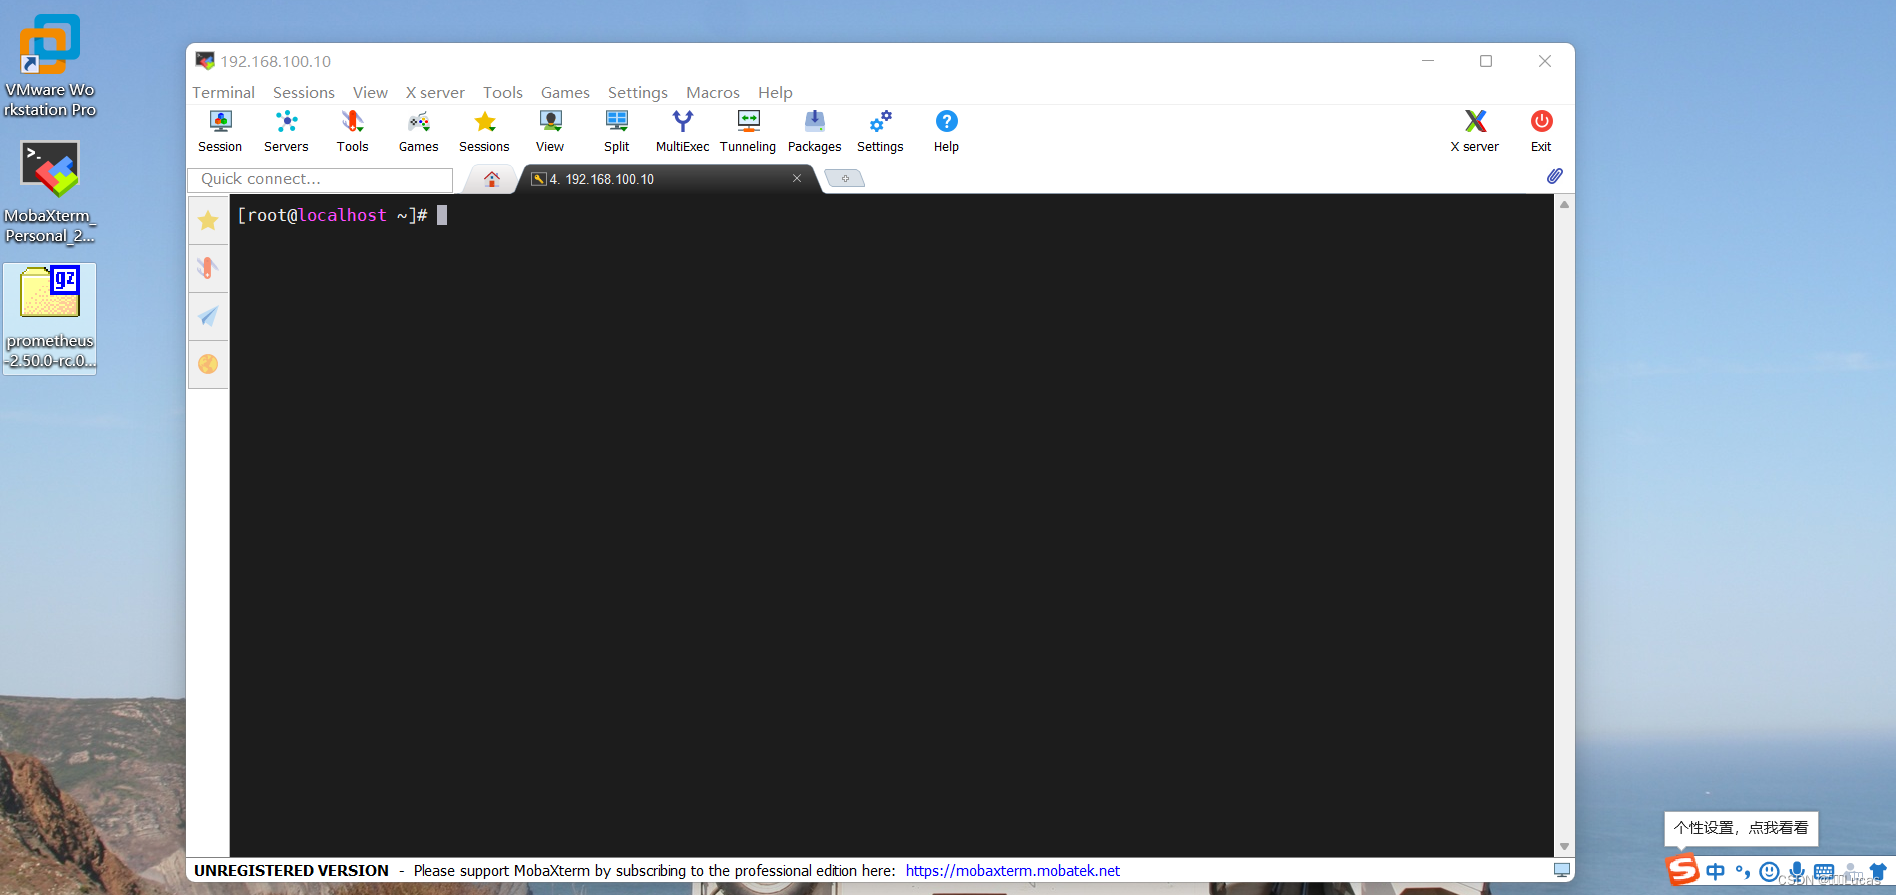
Task: Open the Tunneling manager
Action: 748,131
